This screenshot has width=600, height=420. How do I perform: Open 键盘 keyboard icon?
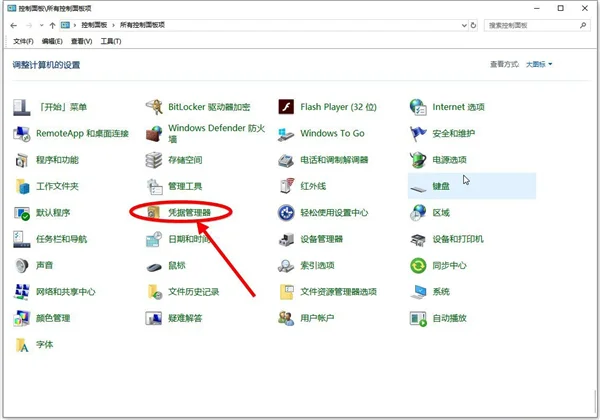click(418, 187)
